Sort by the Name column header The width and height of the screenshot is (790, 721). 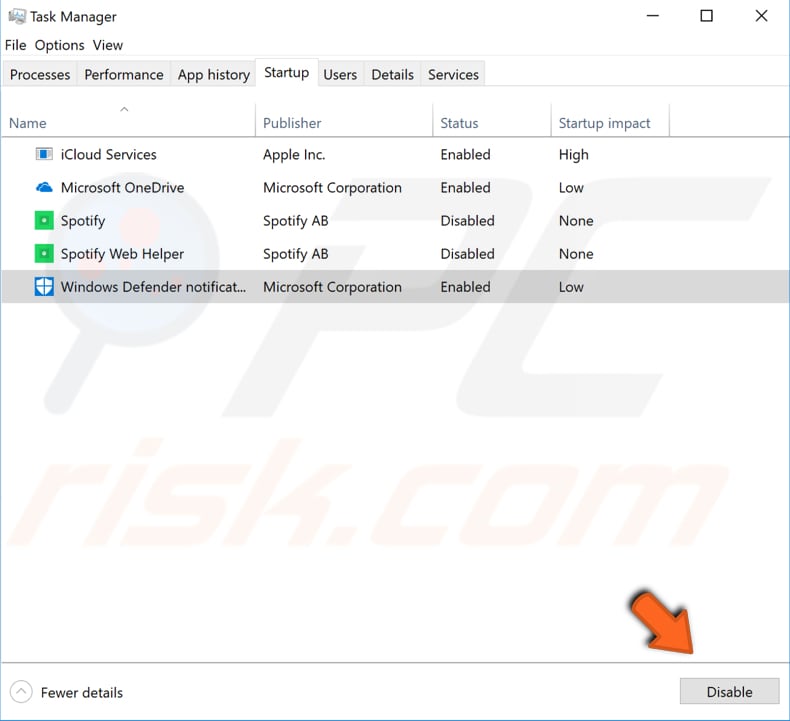(x=128, y=121)
